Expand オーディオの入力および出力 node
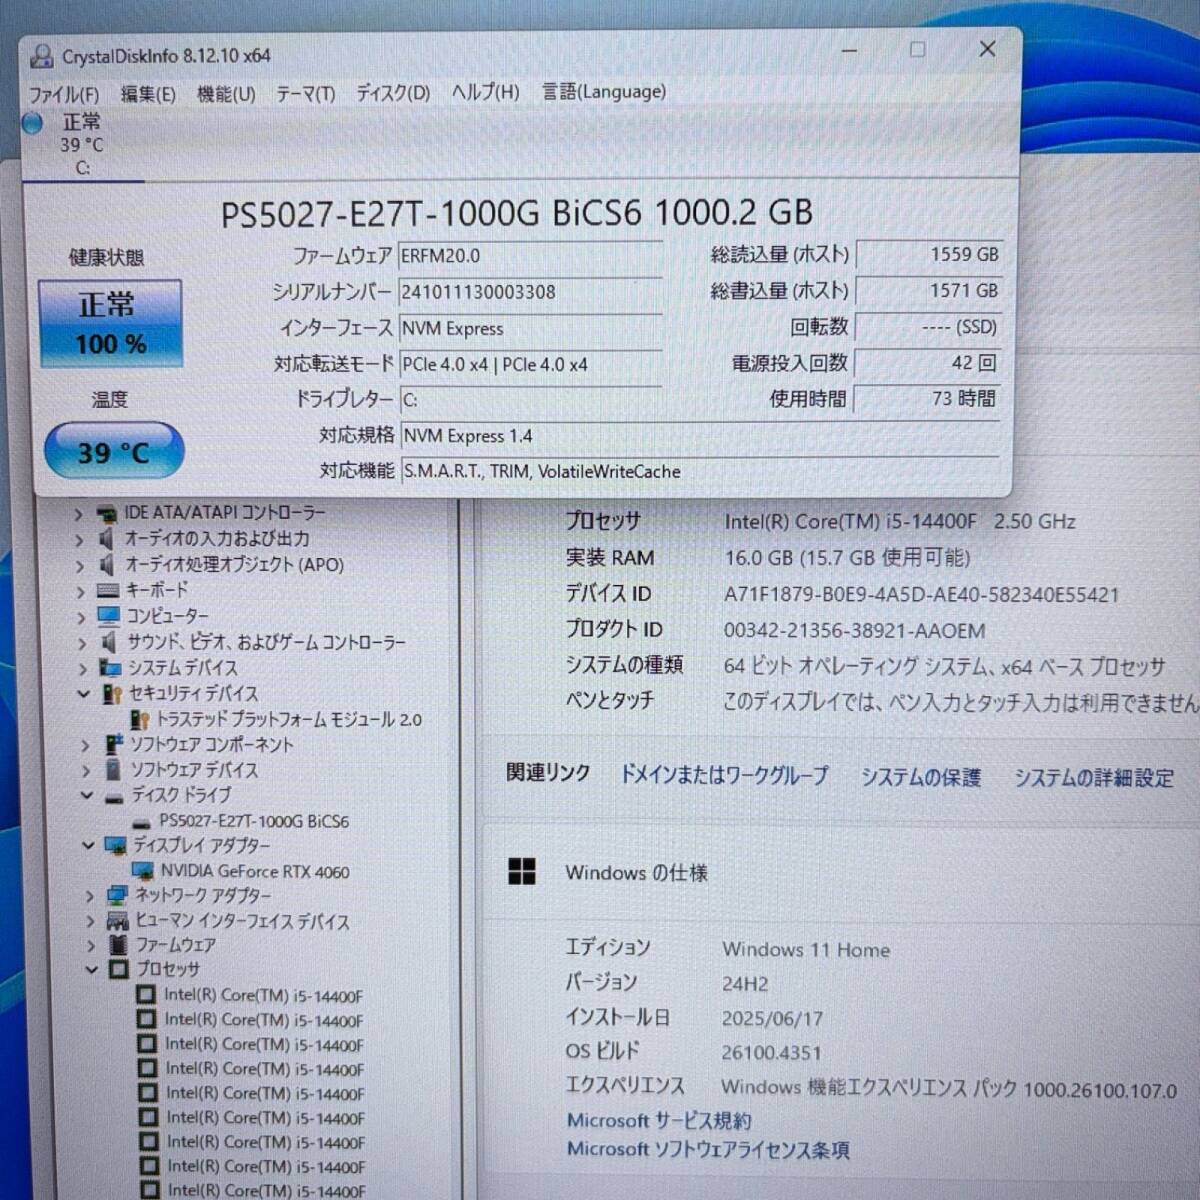This screenshot has height=1200, width=1200. (79, 540)
